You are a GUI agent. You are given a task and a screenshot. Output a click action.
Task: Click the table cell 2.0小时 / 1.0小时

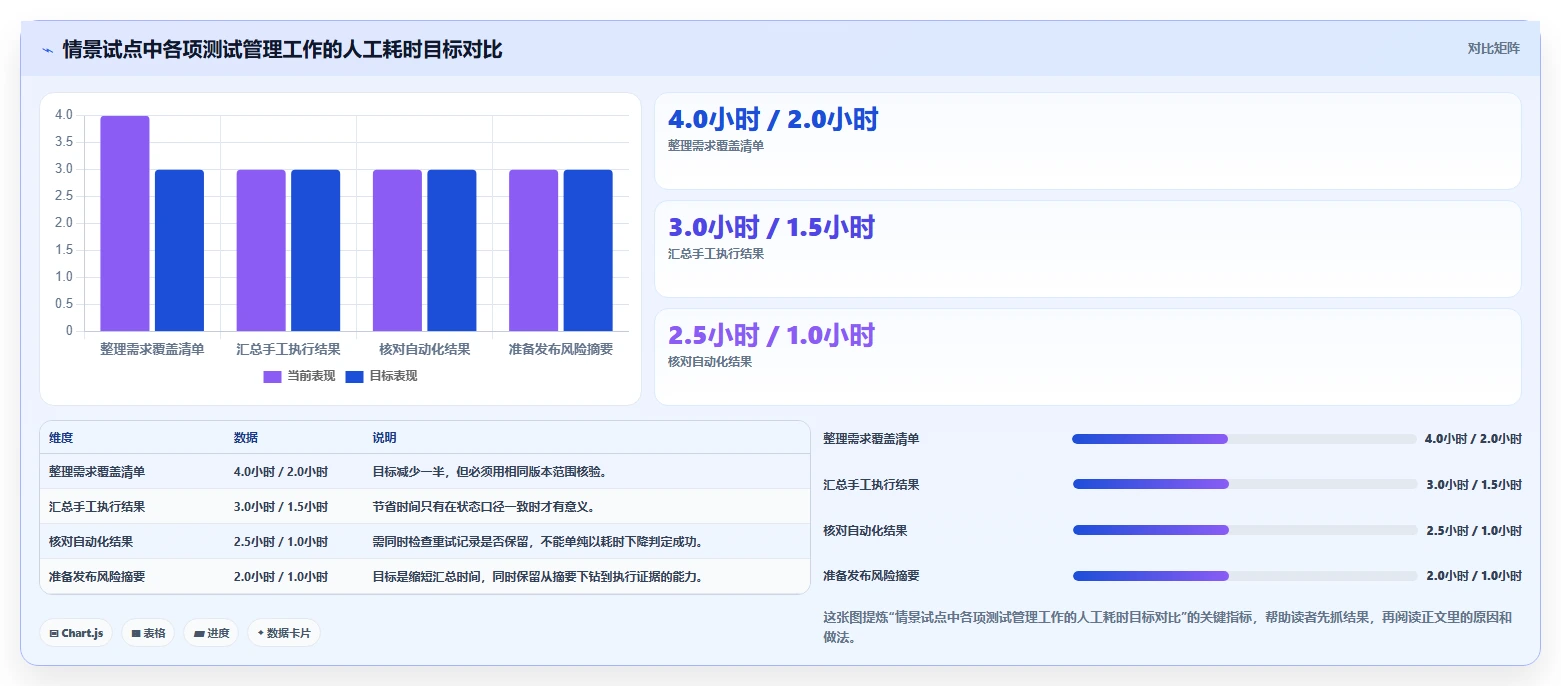click(x=281, y=577)
